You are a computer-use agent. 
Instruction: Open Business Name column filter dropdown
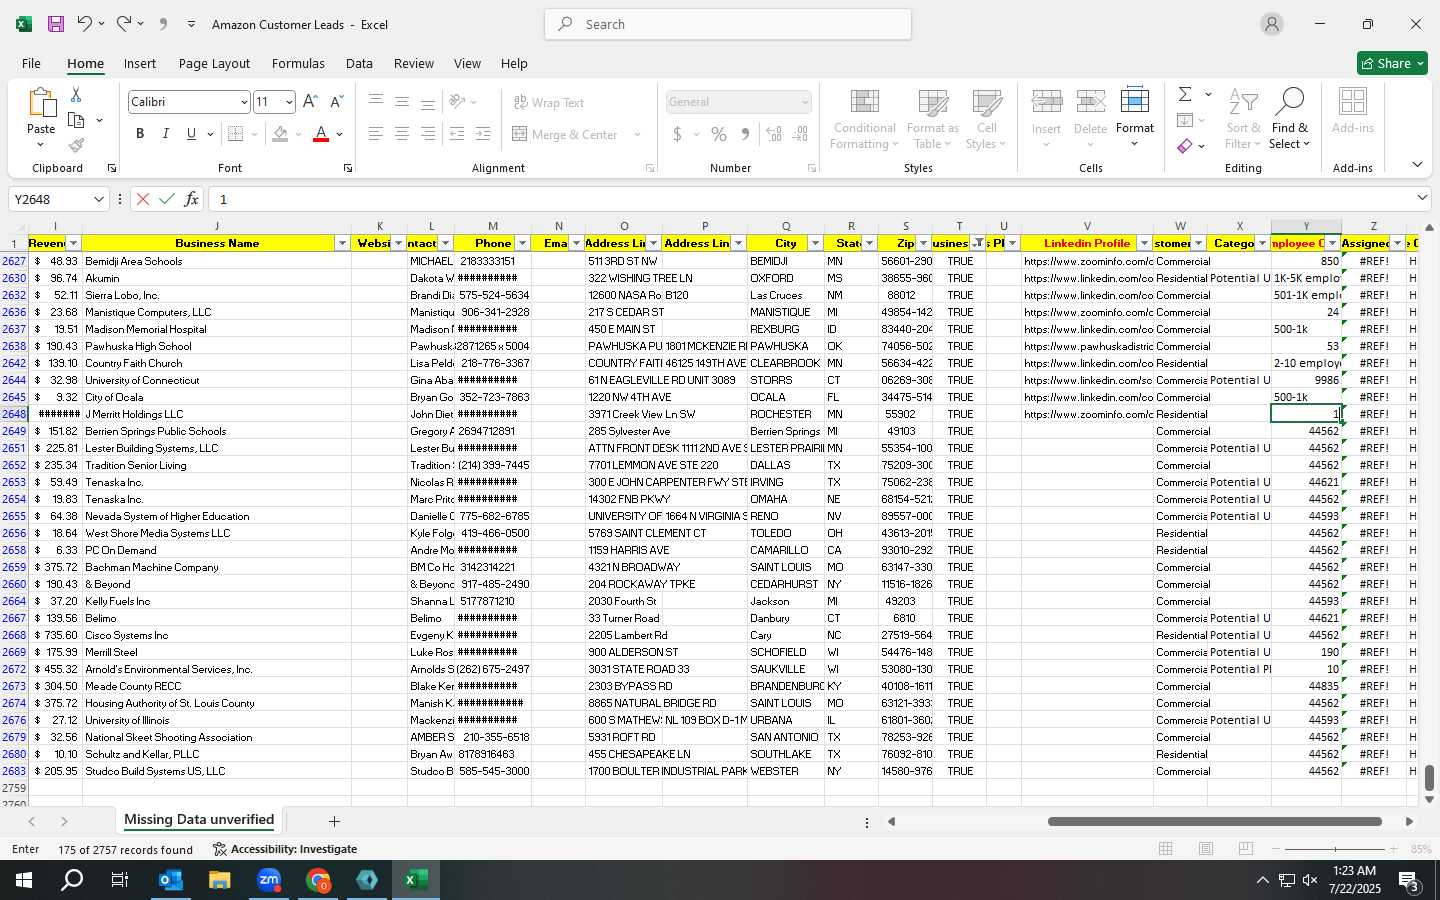click(342, 243)
